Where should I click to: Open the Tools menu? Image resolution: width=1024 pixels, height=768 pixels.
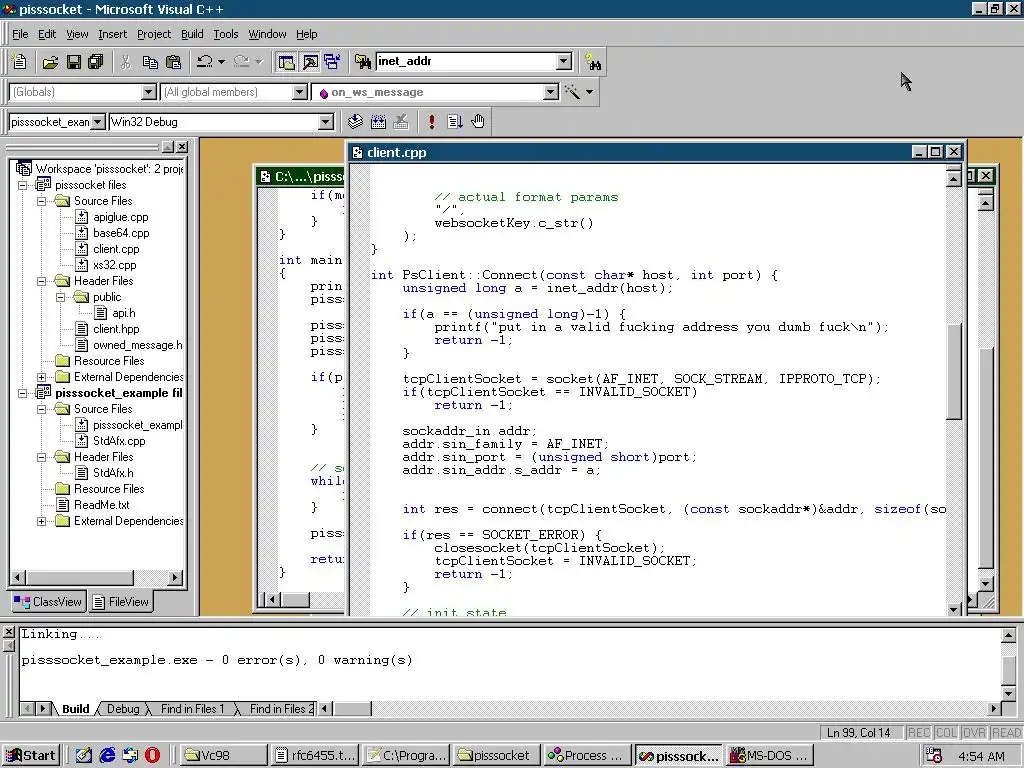pos(225,34)
